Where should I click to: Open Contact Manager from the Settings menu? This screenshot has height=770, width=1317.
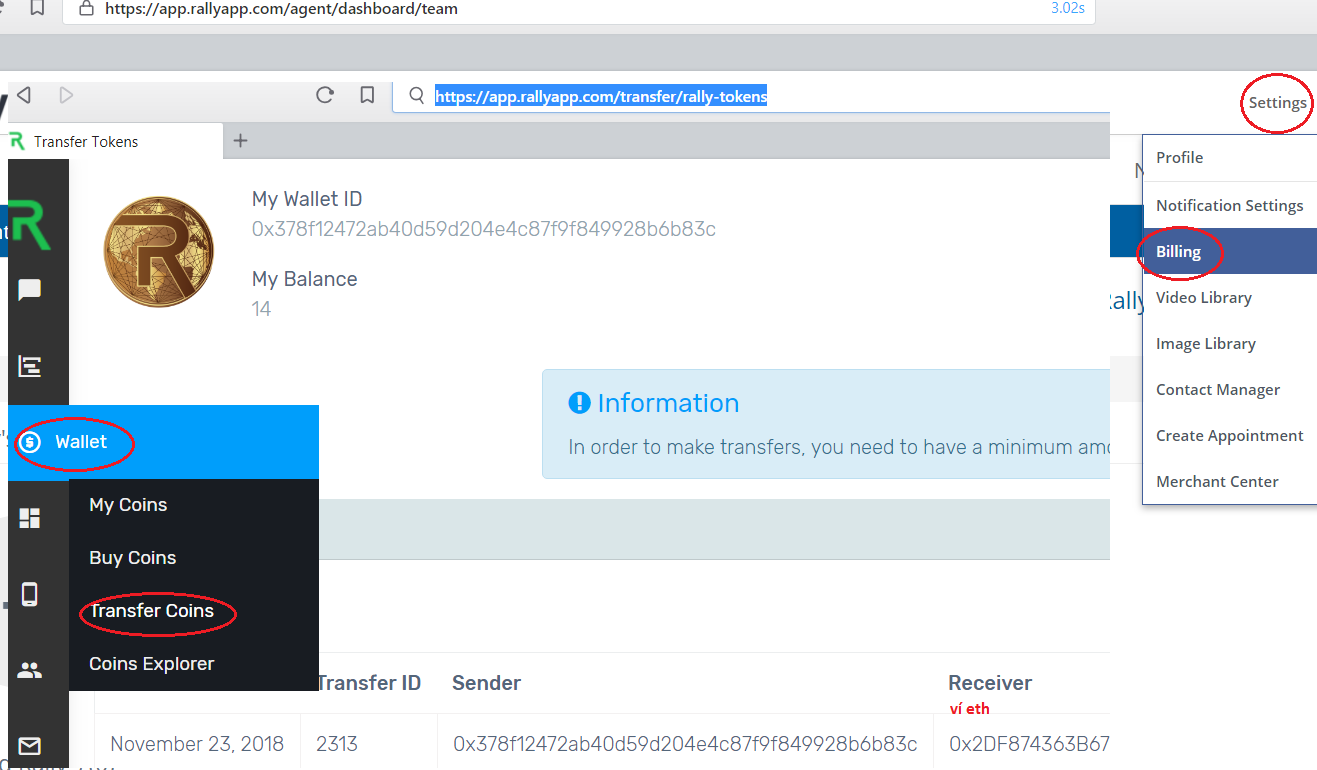click(1230, 389)
